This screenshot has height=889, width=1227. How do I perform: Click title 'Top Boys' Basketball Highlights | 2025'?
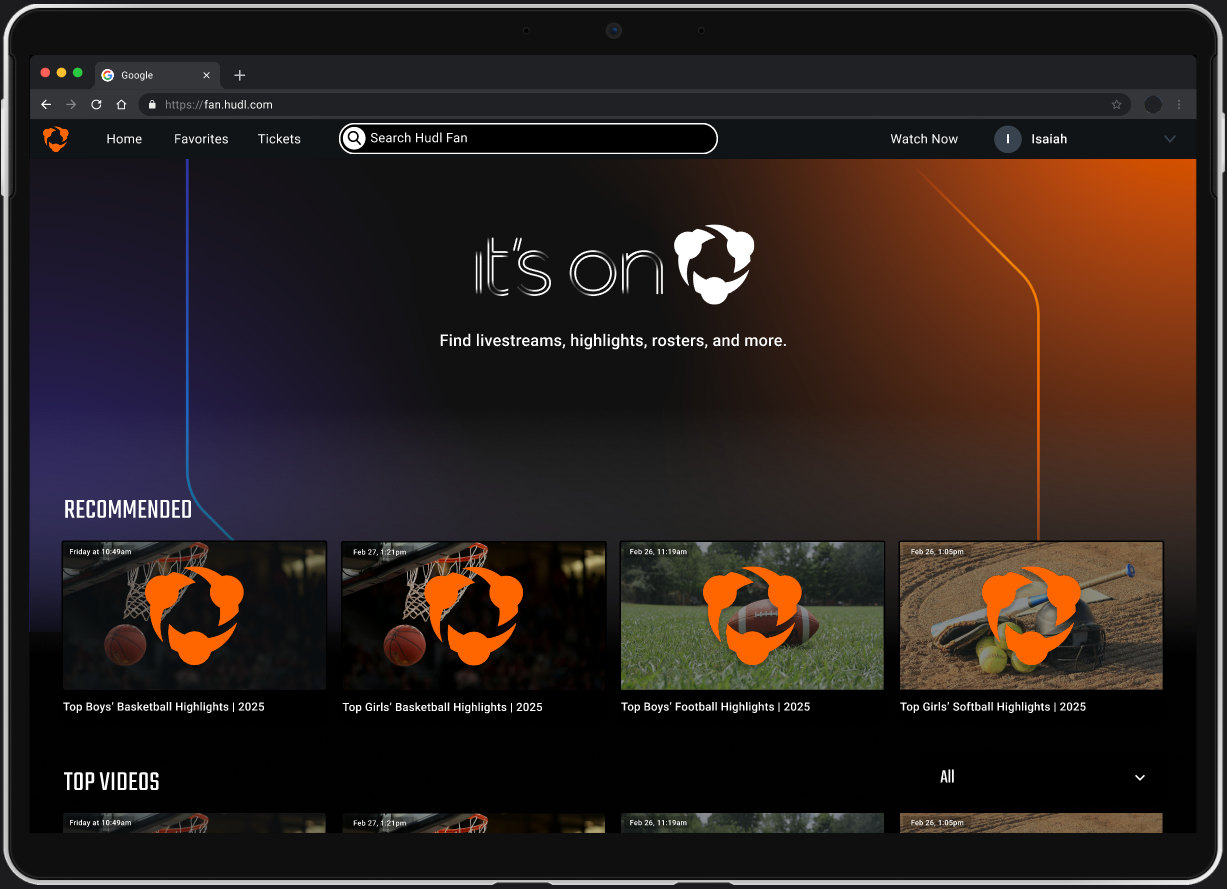pos(164,707)
